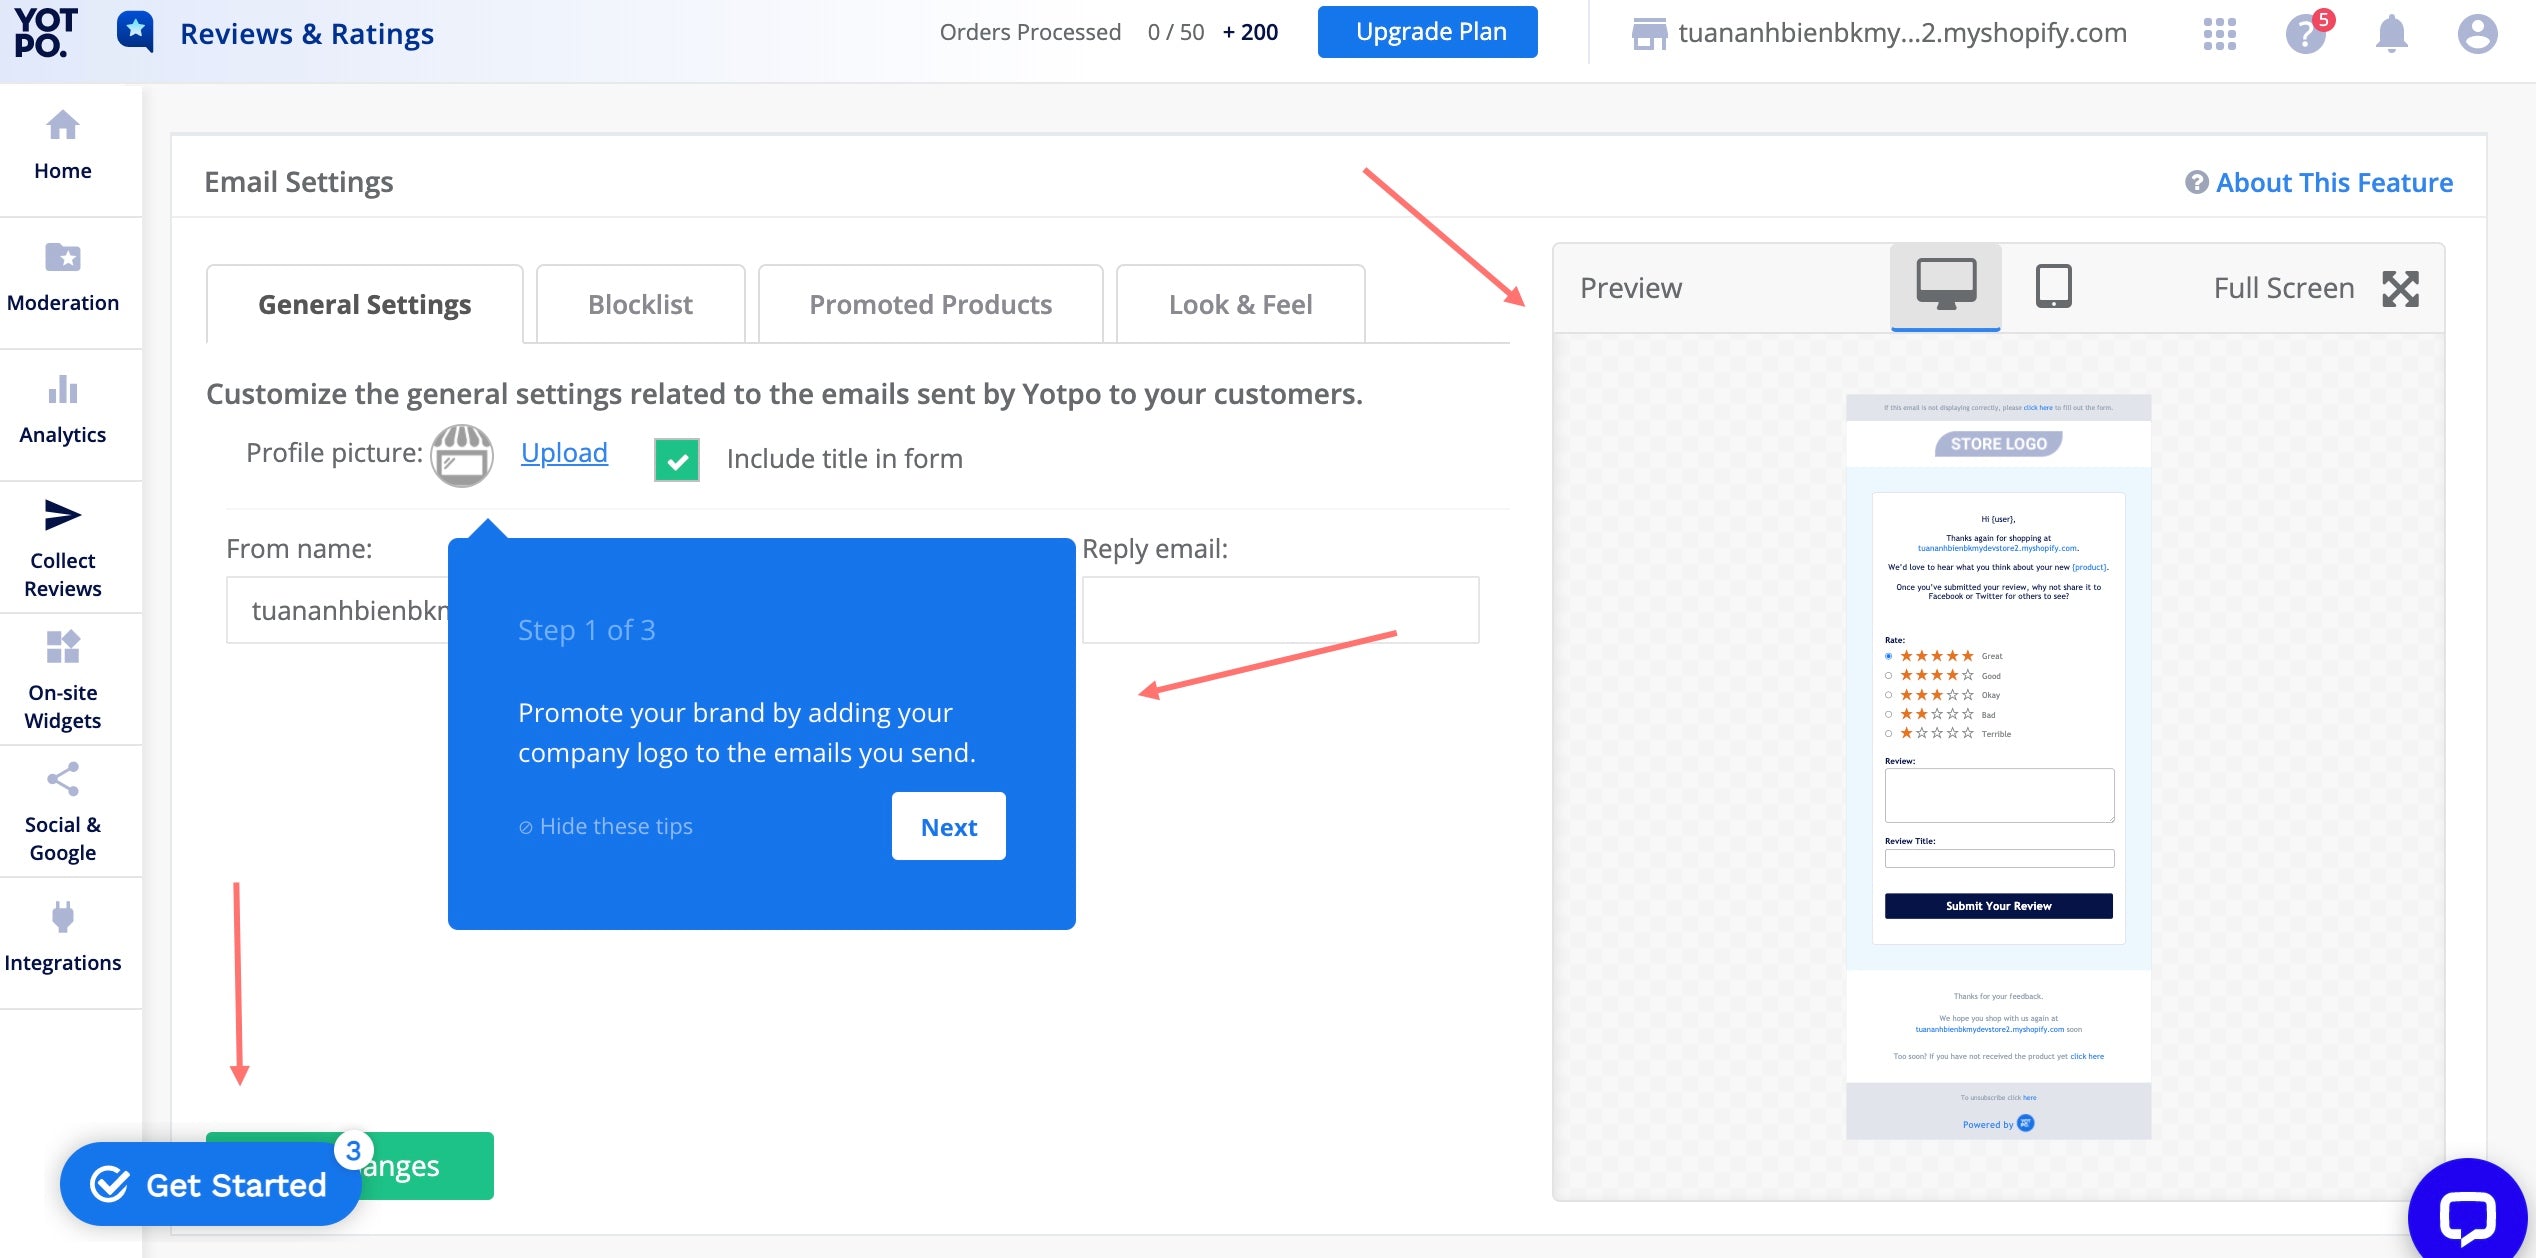Click the Upload profile picture link
The height and width of the screenshot is (1258, 2536).
[564, 453]
